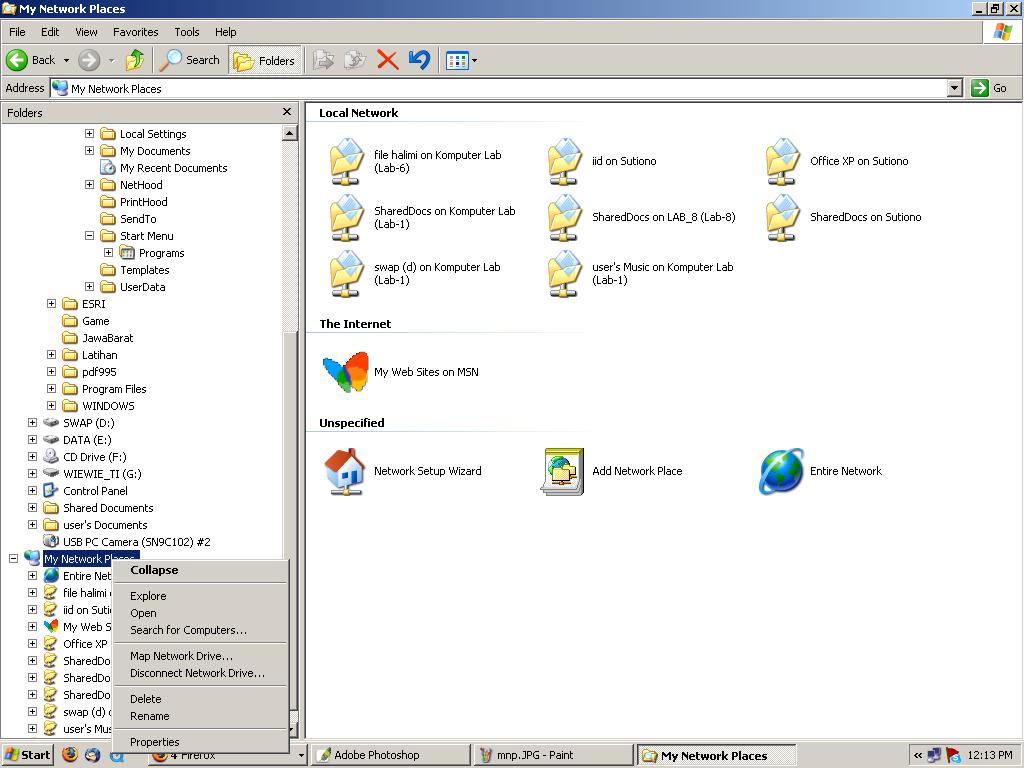Screen dimensions: 1024x768
Task: Click the Folders pane scroll-up arrow
Action: point(289,133)
